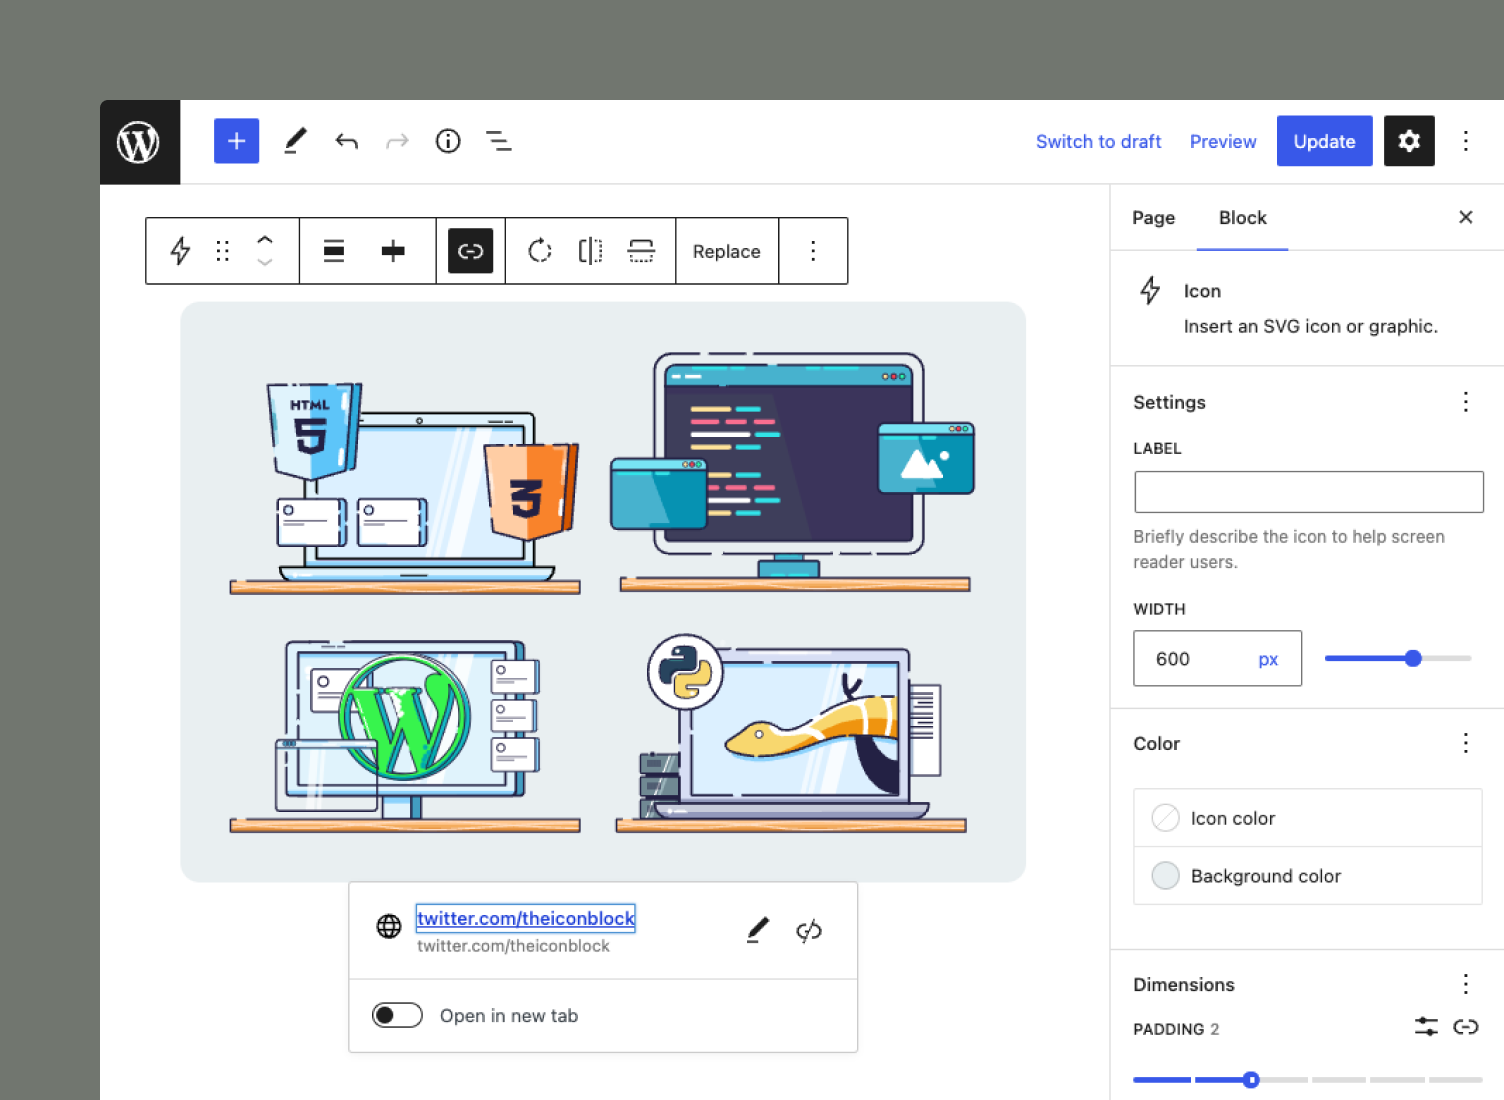Open the List View icon

tap(499, 141)
